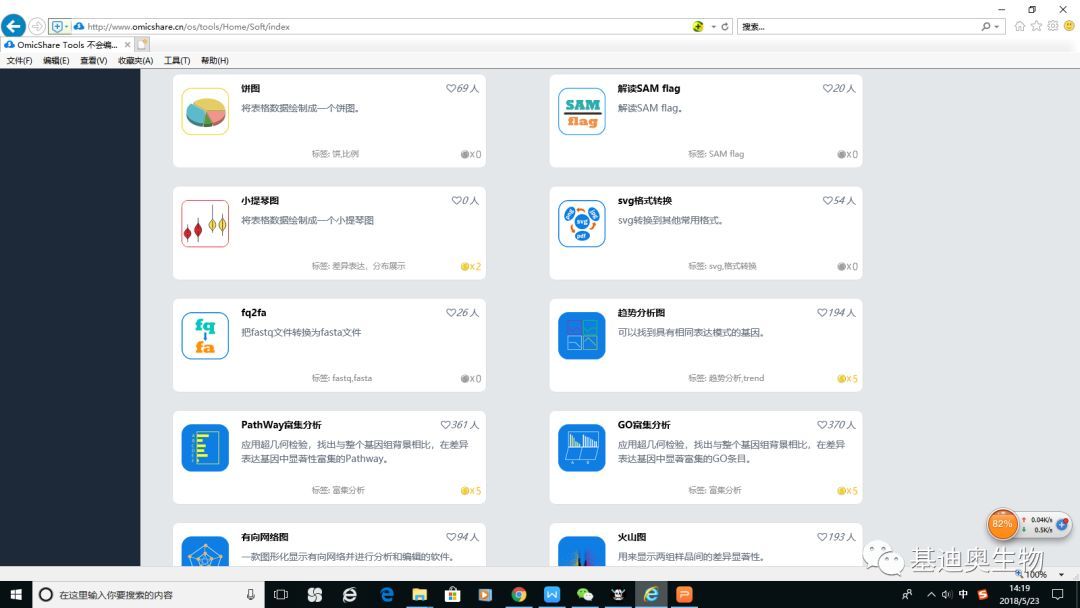Screen dimensions: 1080x608
Task: Expand the search provider dropdown arrow
Action: coord(997,27)
